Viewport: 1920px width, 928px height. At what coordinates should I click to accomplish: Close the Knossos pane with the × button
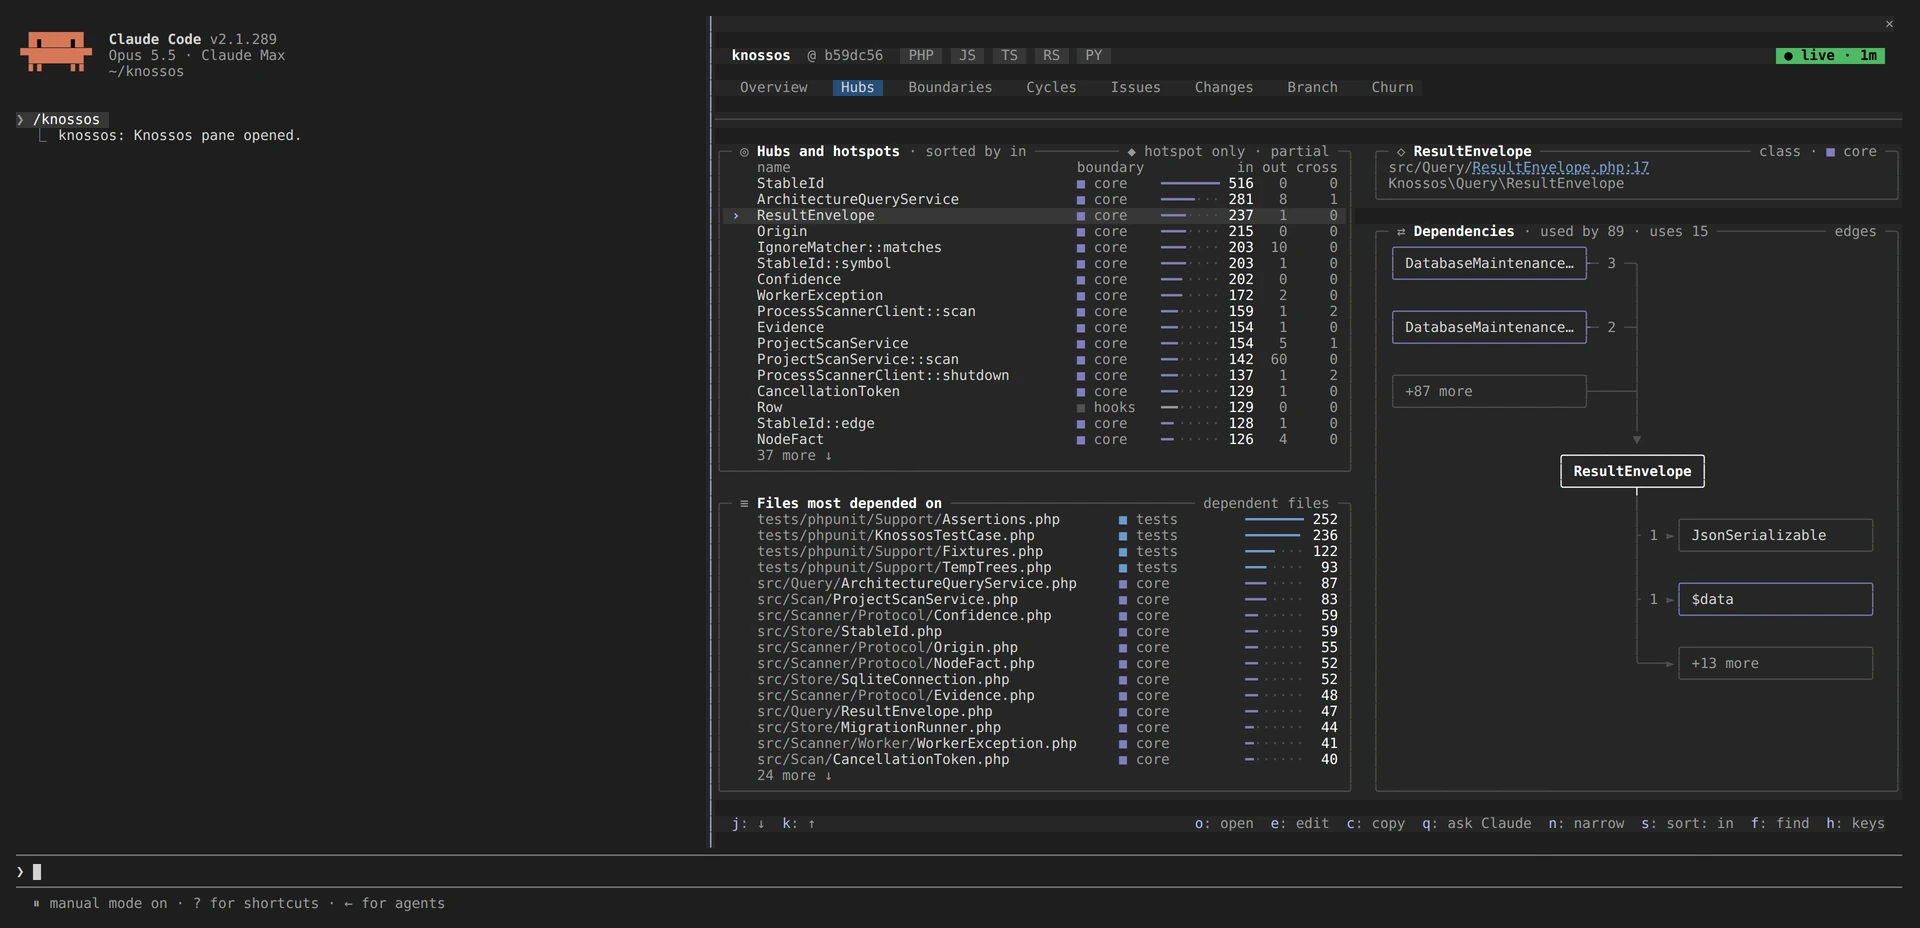1889,24
